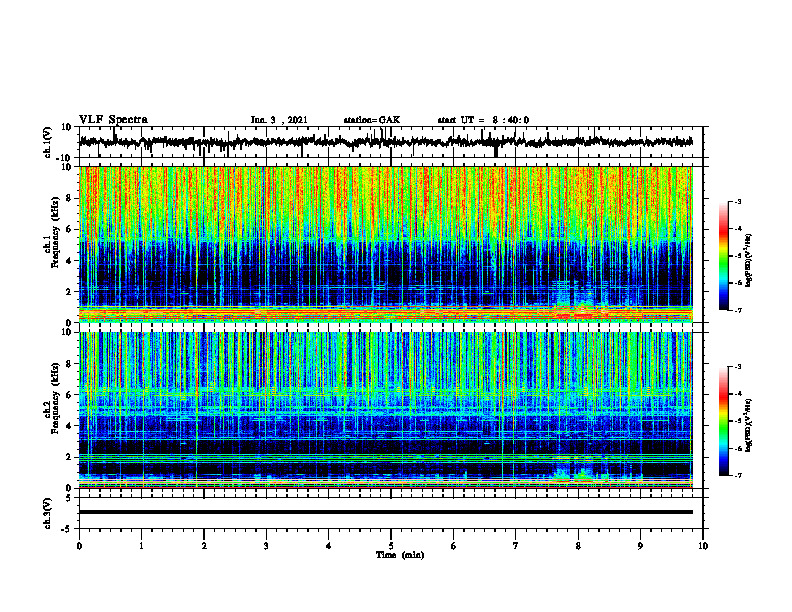Click the ch.3 flat black voltage line
This screenshot has width=792, height=612.
click(386, 512)
